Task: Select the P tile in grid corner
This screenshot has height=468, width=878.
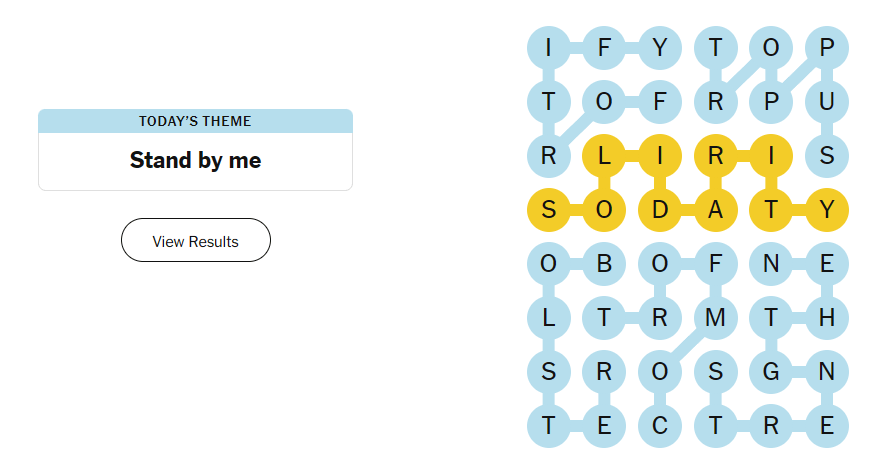Action: [826, 48]
